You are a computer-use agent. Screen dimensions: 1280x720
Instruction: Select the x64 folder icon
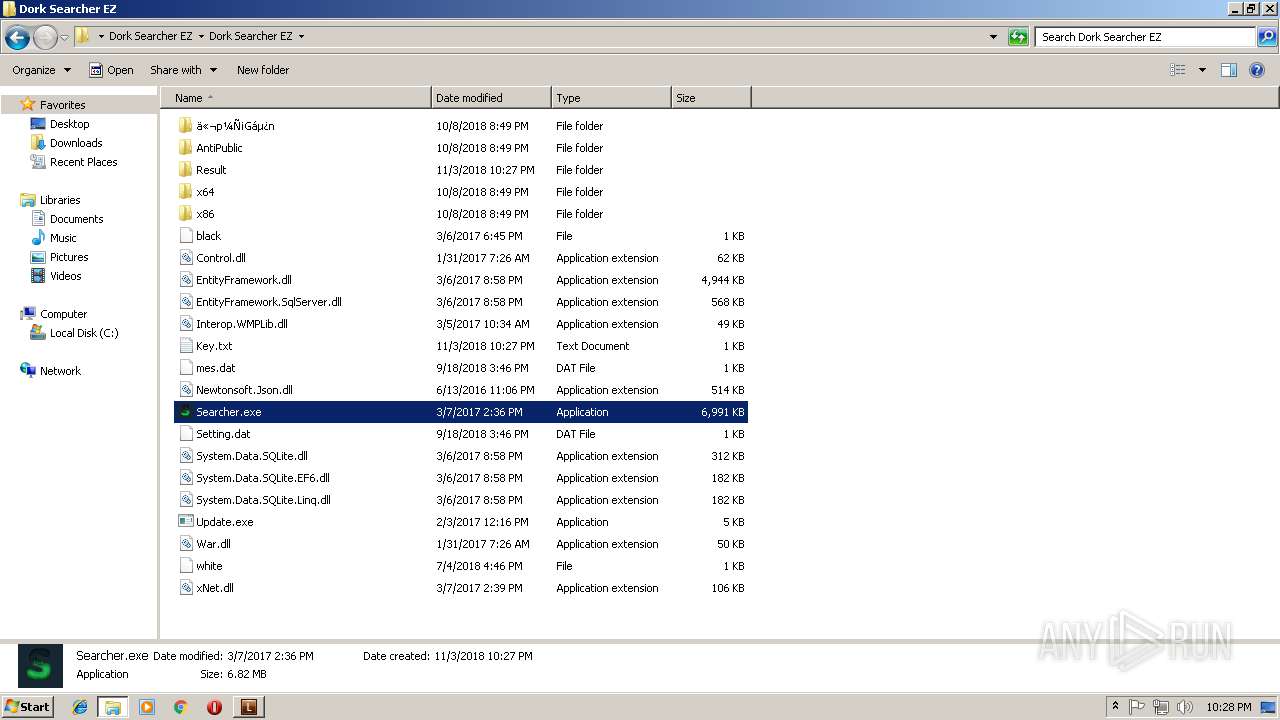pyautogui.click(x=185, y=192)
